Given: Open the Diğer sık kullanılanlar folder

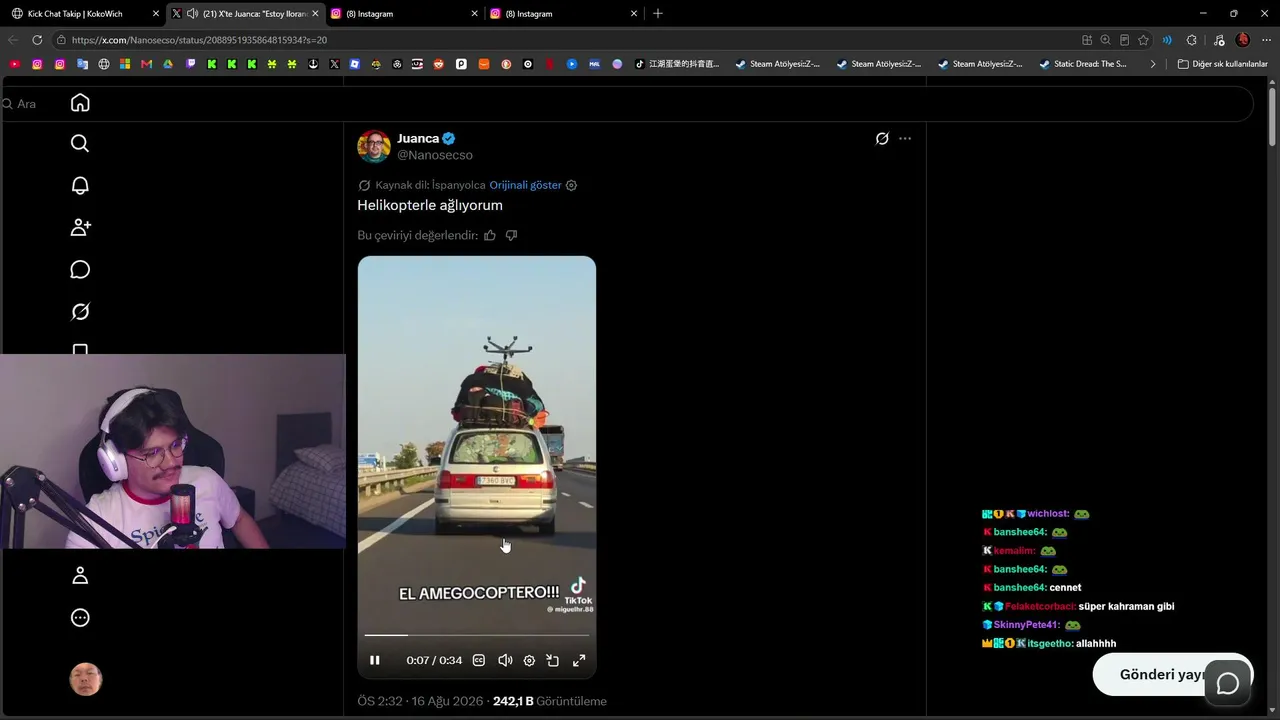Looking at the screenshot, I should (1222, 64).
